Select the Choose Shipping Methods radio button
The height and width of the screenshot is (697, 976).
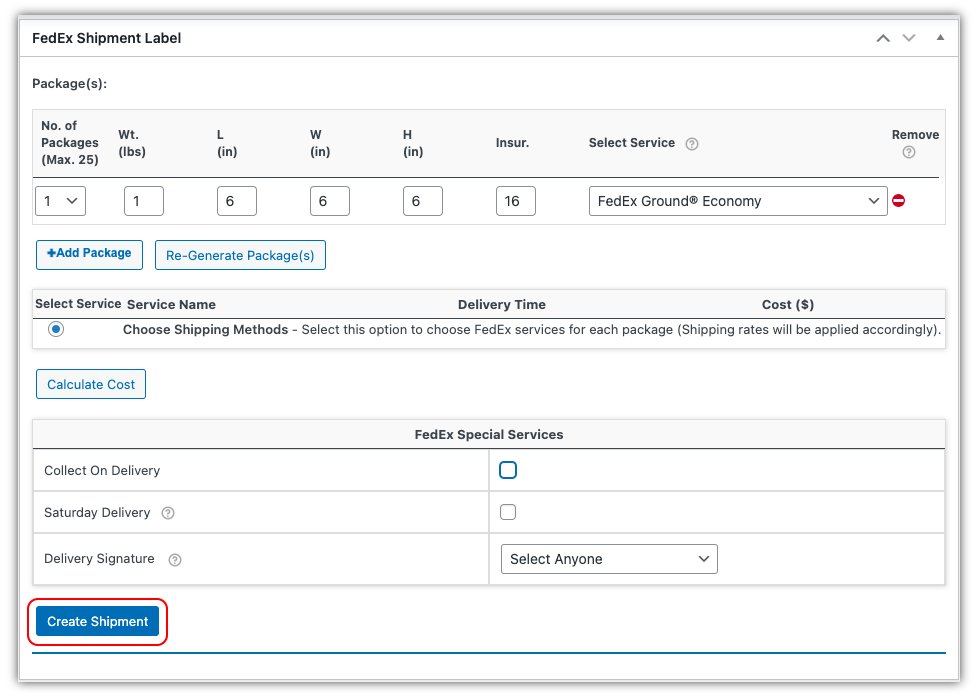click(56, 329)
